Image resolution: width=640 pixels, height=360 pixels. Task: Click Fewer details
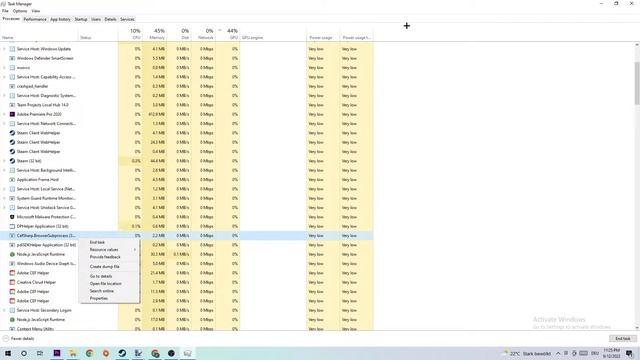(19, 339)
